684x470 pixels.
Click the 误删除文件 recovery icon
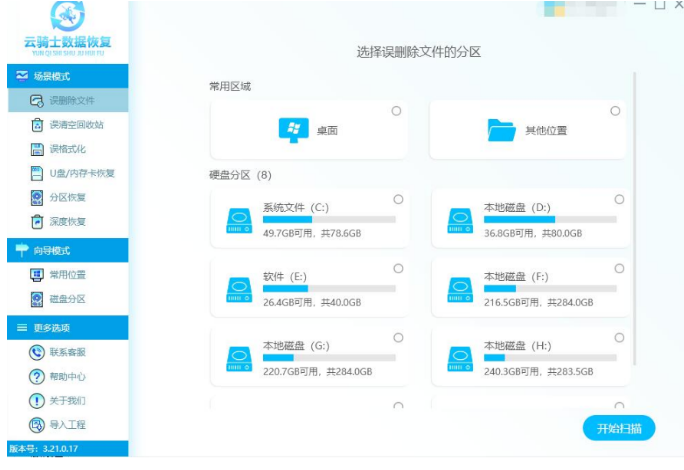(x=37, y=101)
